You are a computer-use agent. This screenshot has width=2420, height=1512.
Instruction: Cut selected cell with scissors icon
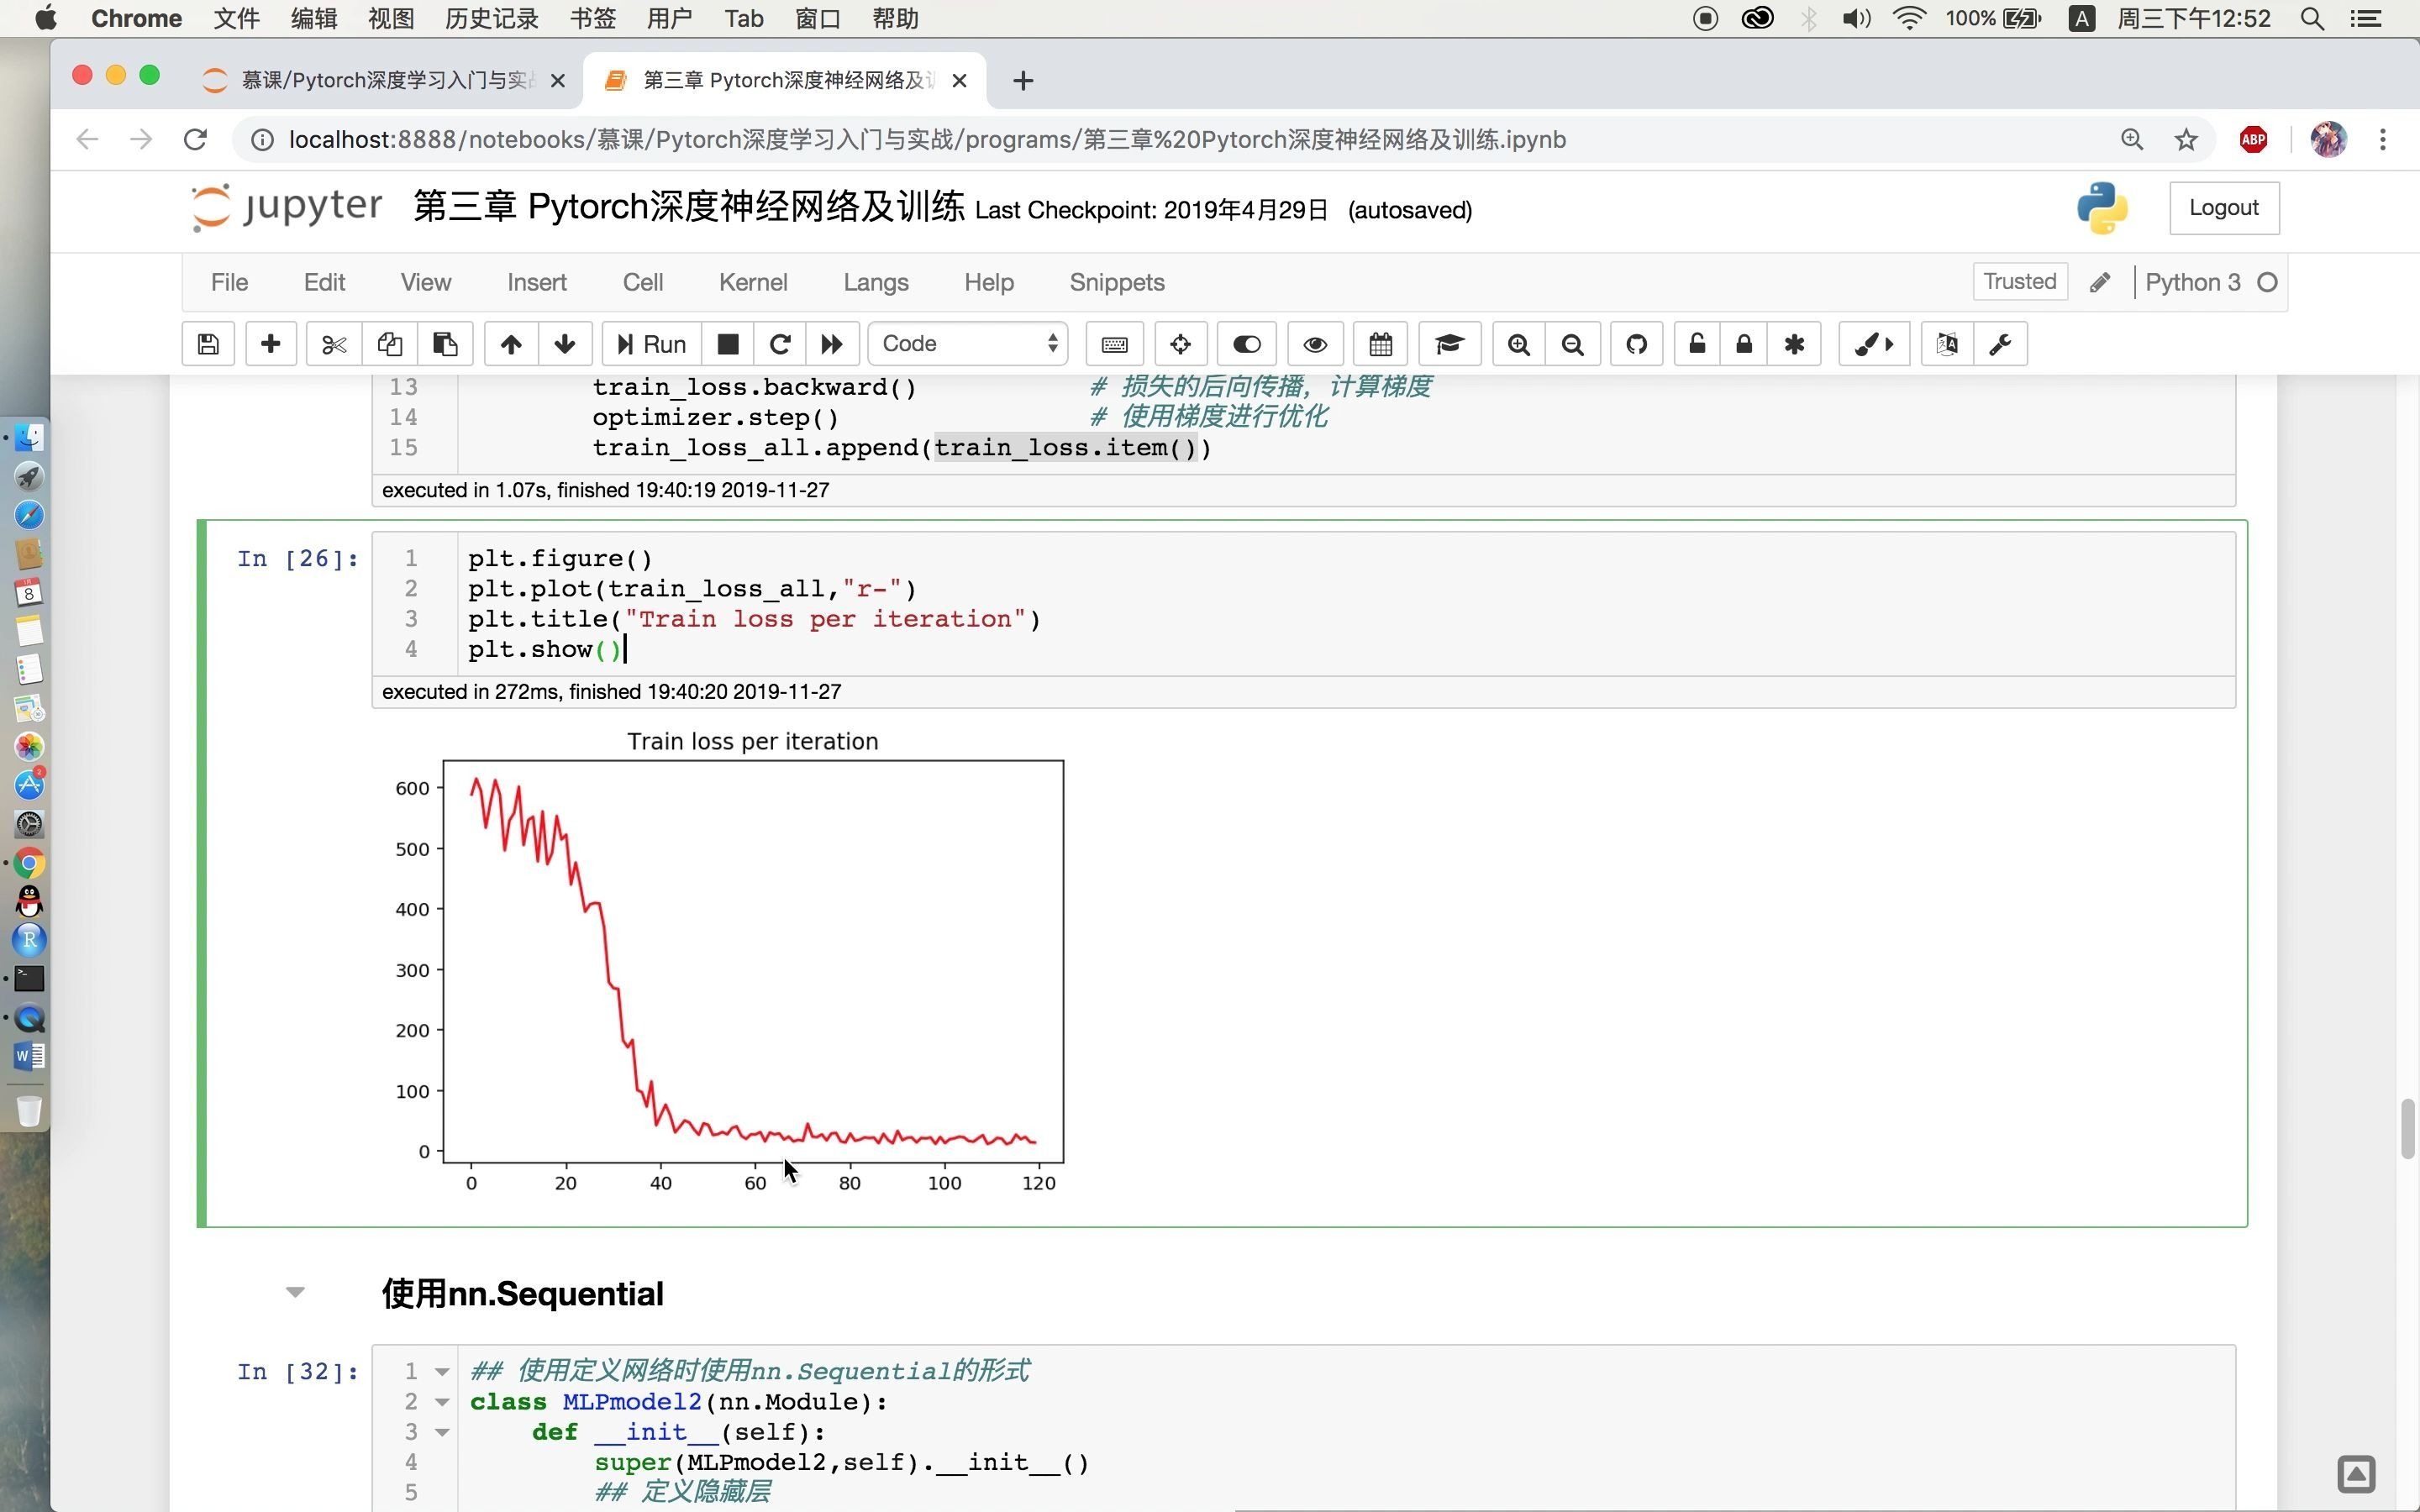333,344
